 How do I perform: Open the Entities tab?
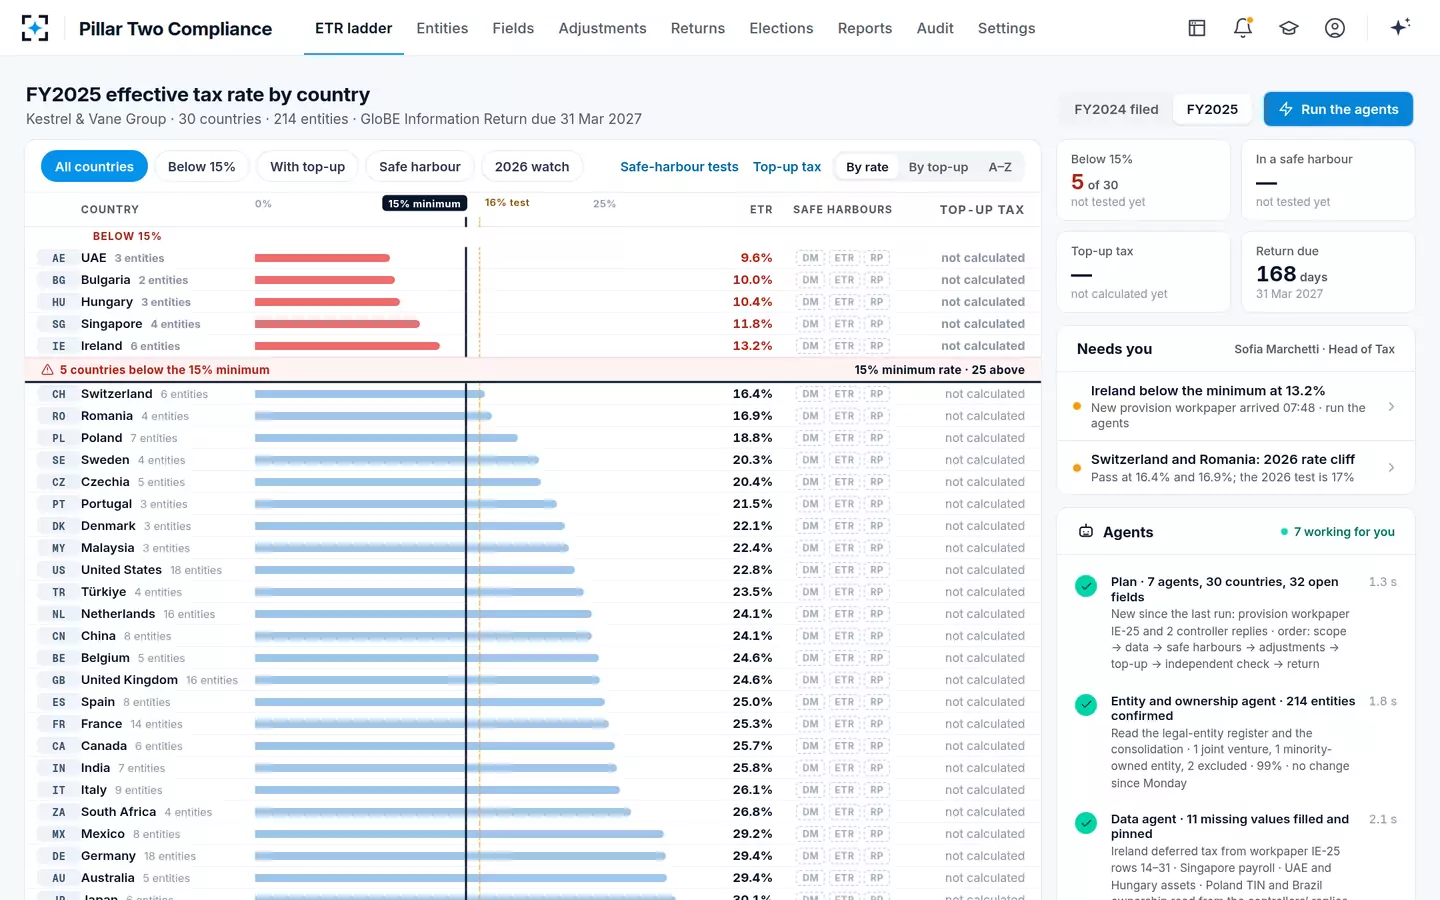[442, 28]
